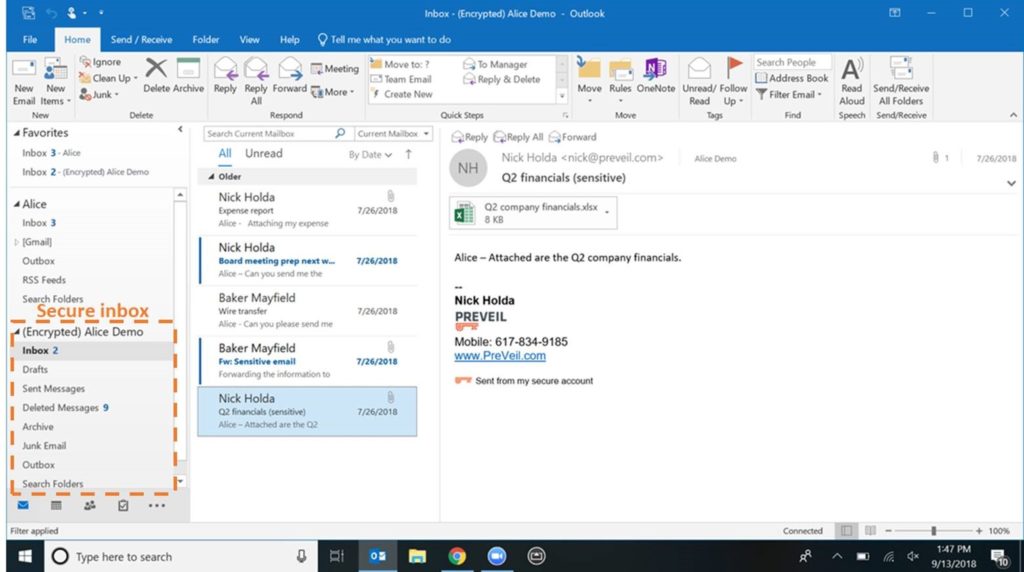
Task: Delete the selected message
Action: pyautogui.click(x=156, y=76)
